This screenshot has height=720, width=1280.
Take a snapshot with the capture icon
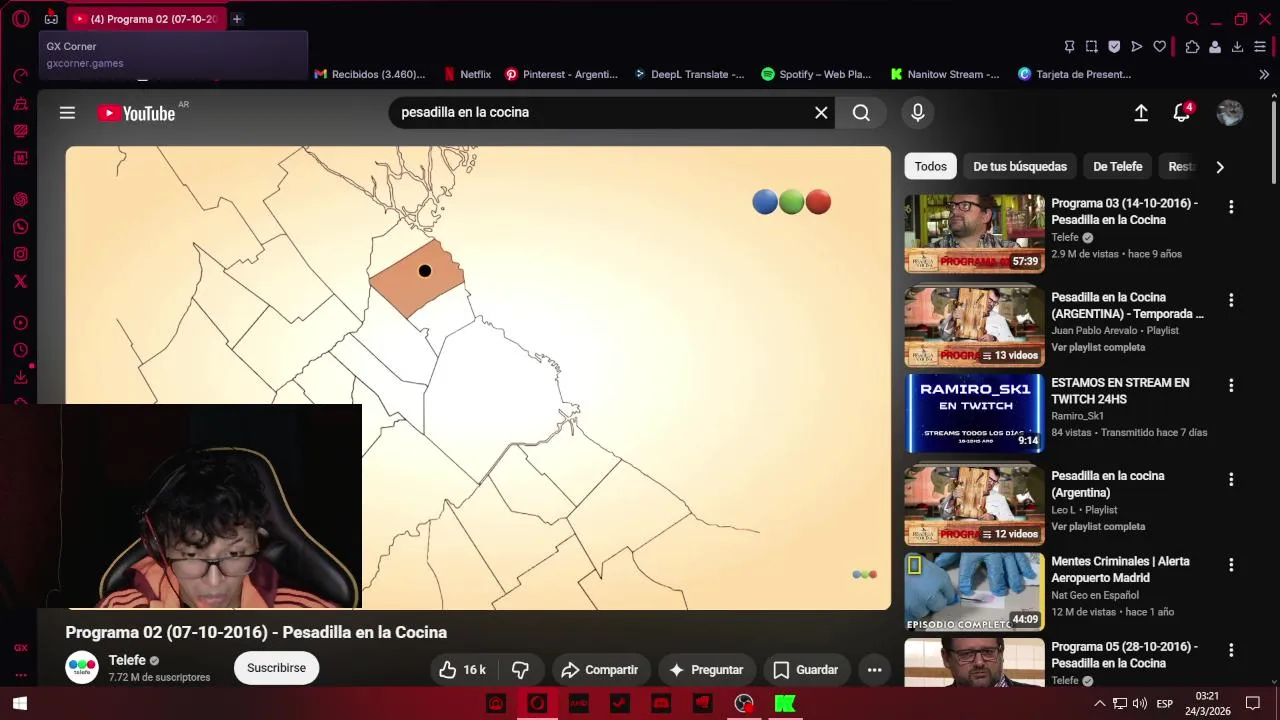[x=1092, y=46]
